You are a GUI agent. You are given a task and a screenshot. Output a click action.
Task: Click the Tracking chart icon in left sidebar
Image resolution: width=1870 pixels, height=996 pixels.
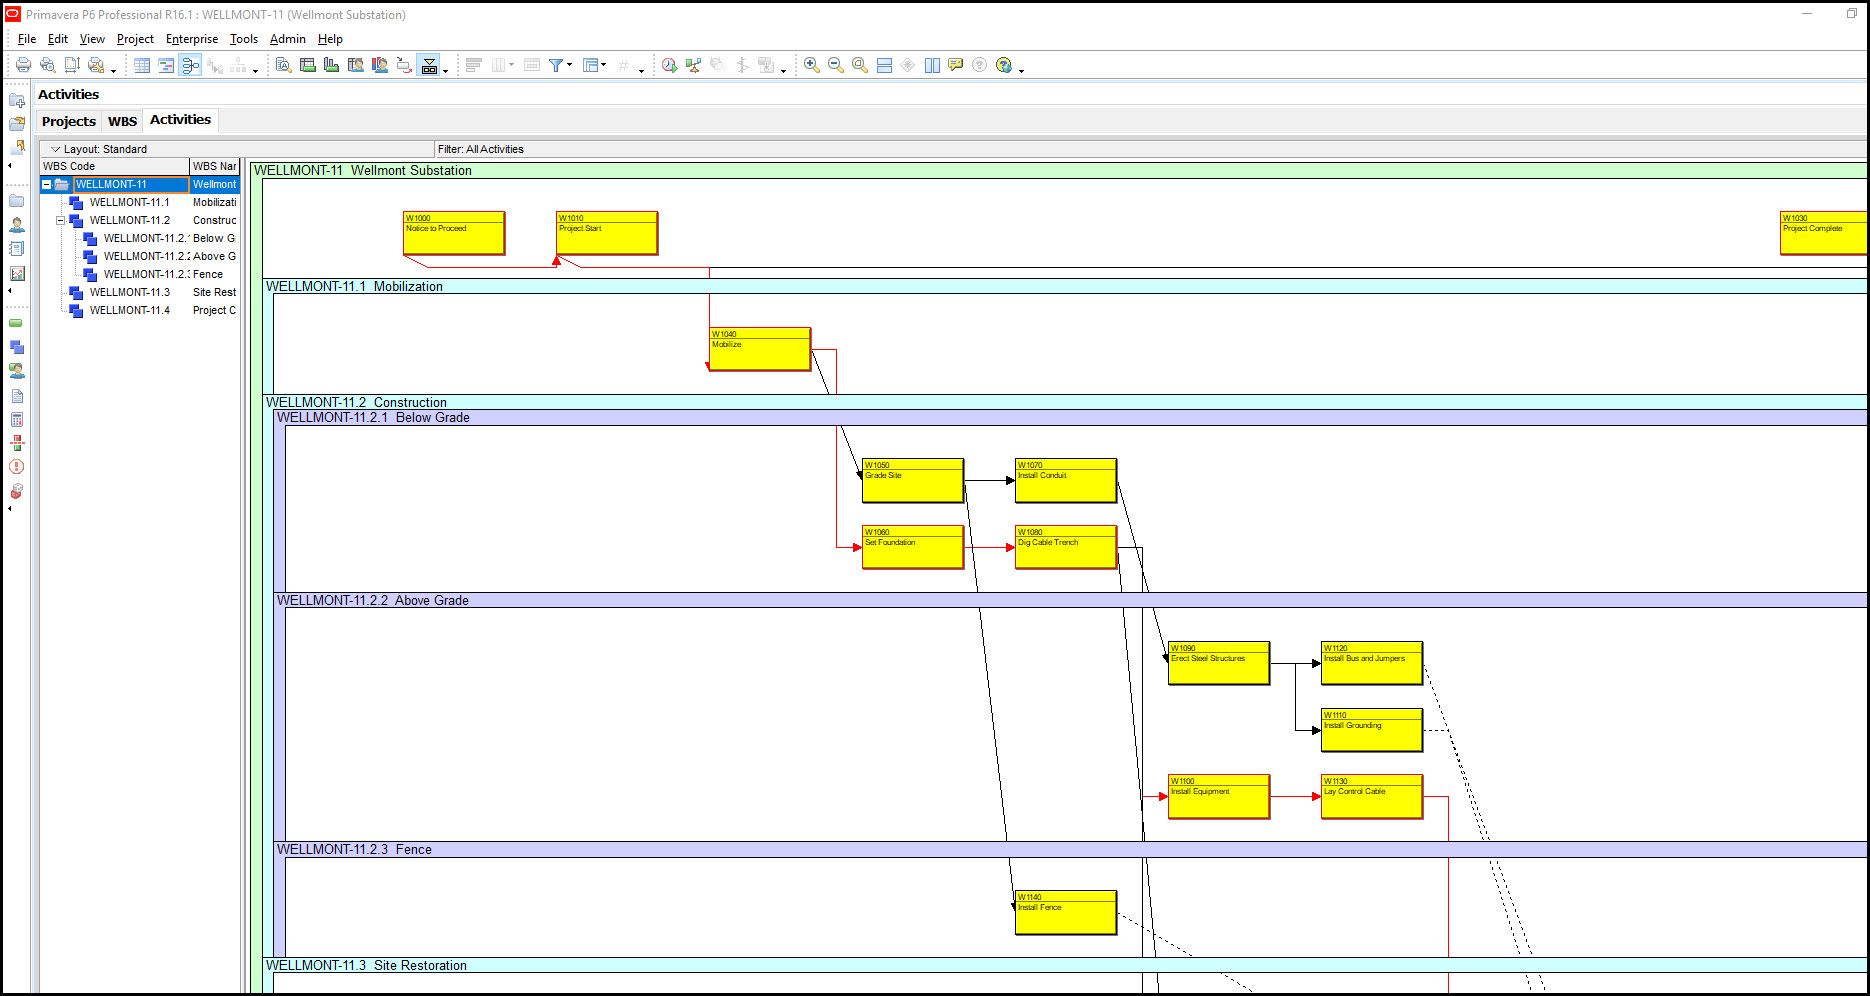pos(17,273)
